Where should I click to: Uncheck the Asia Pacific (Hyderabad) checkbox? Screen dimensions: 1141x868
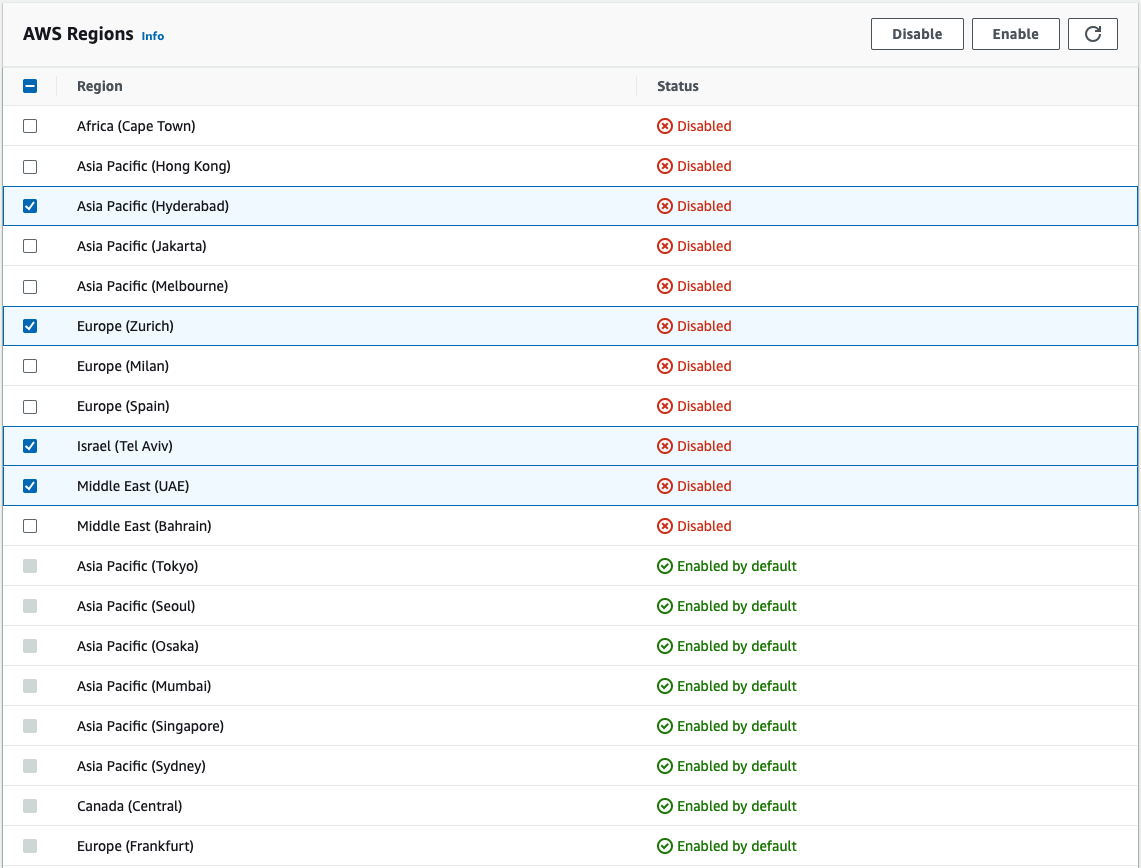coord(30,206)
